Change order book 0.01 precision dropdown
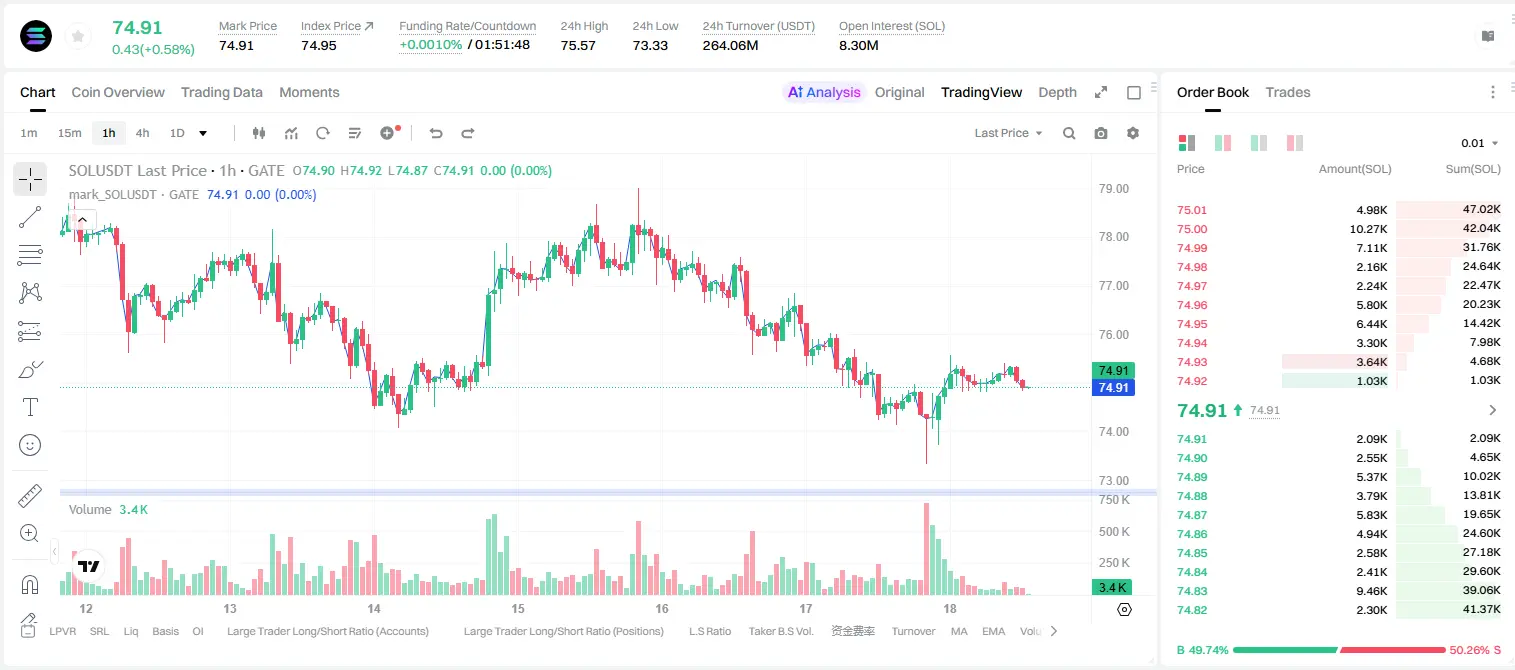 click(1480, 143)
